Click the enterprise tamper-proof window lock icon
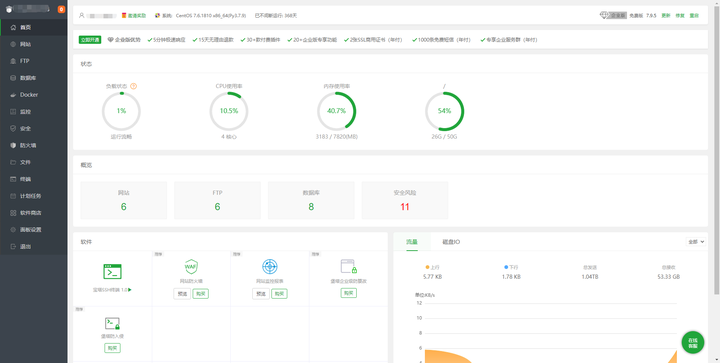 [349, 266]
